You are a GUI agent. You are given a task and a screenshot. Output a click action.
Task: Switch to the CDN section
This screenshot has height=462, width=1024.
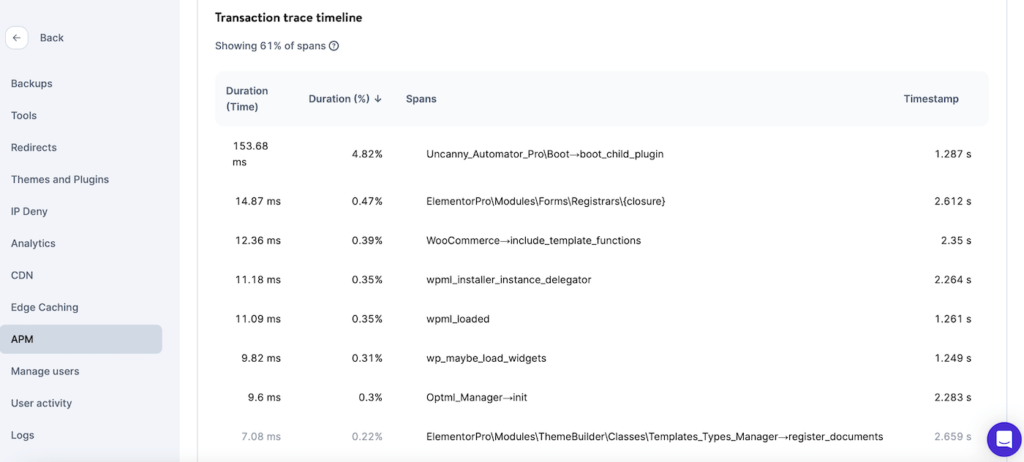click(22, 276)
